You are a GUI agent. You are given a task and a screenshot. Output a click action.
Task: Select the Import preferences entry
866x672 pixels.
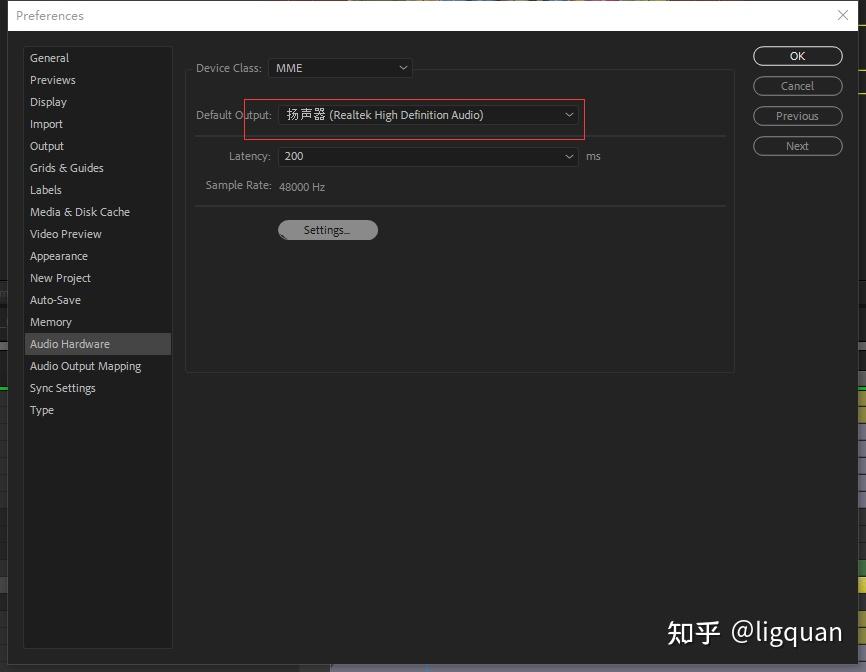coord(46,124)
